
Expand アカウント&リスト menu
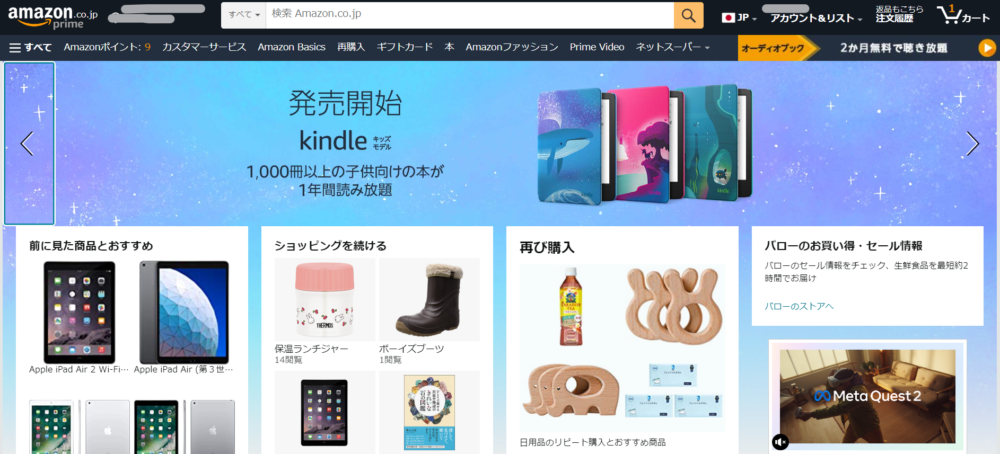pos(816,18)
